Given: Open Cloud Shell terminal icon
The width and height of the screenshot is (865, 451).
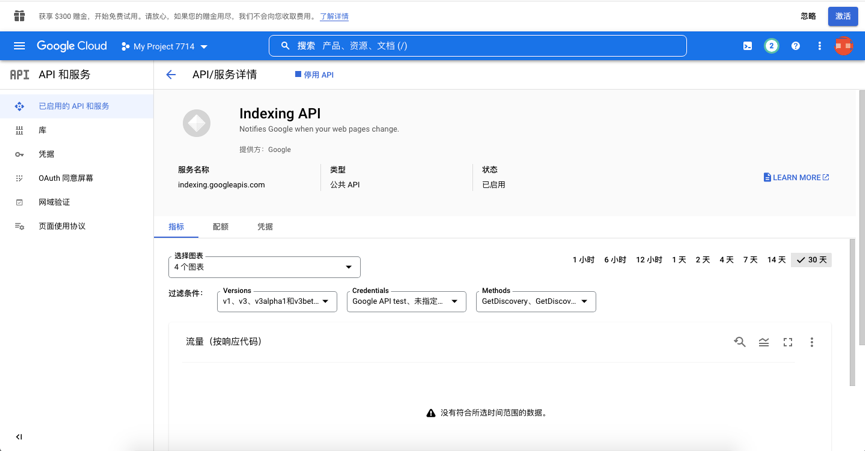Looking at the screenshot, I should click(x=747, y=46).
